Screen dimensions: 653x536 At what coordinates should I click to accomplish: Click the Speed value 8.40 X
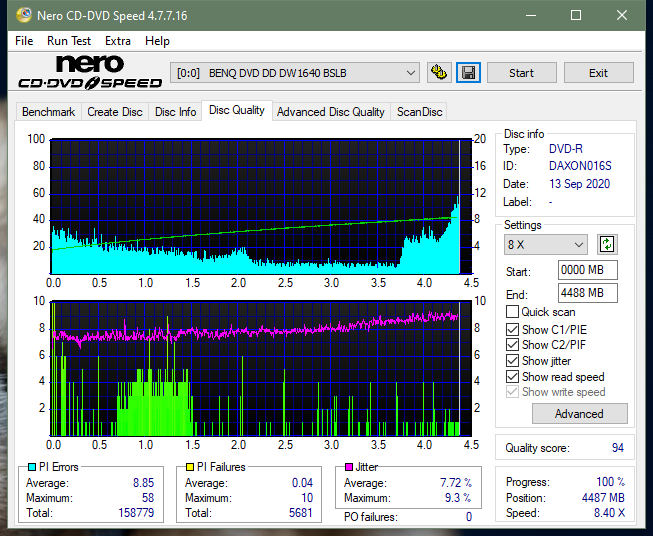click(609, 513)
